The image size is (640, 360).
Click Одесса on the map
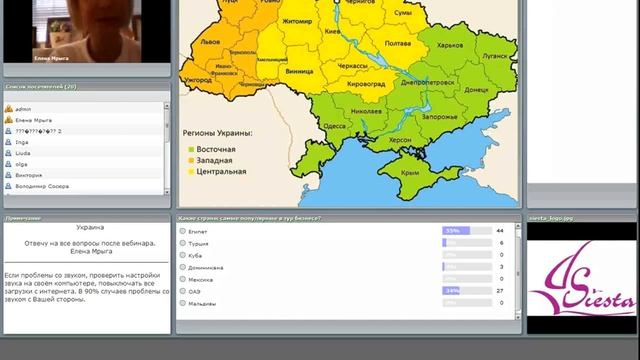pyautogui.click(x=335, y=126)
